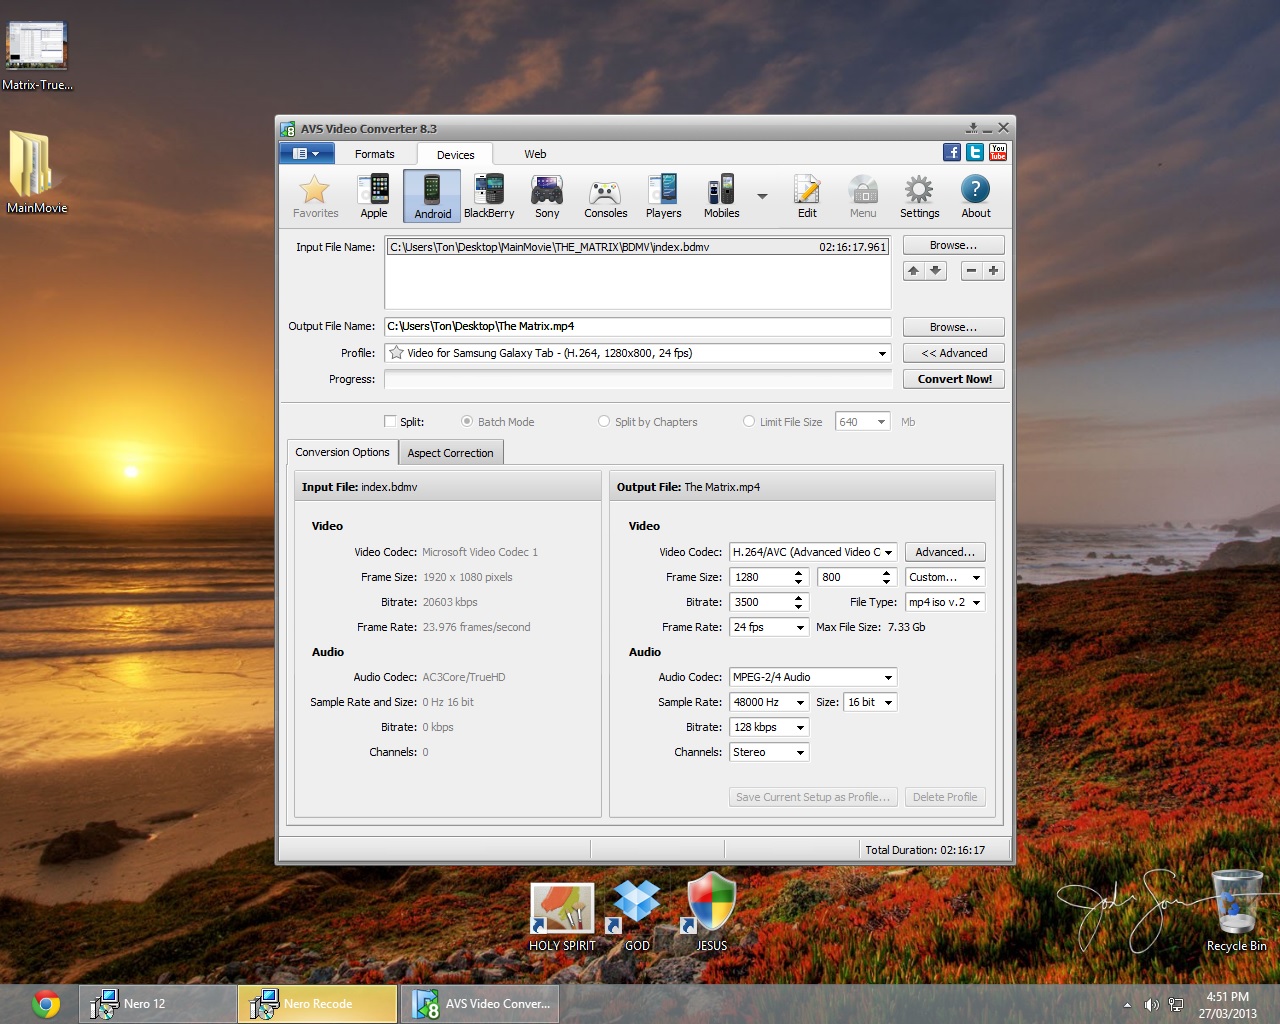Select the Batch Mode radio button
This screenshot has width=1280, height=1024.
(467, 422)
